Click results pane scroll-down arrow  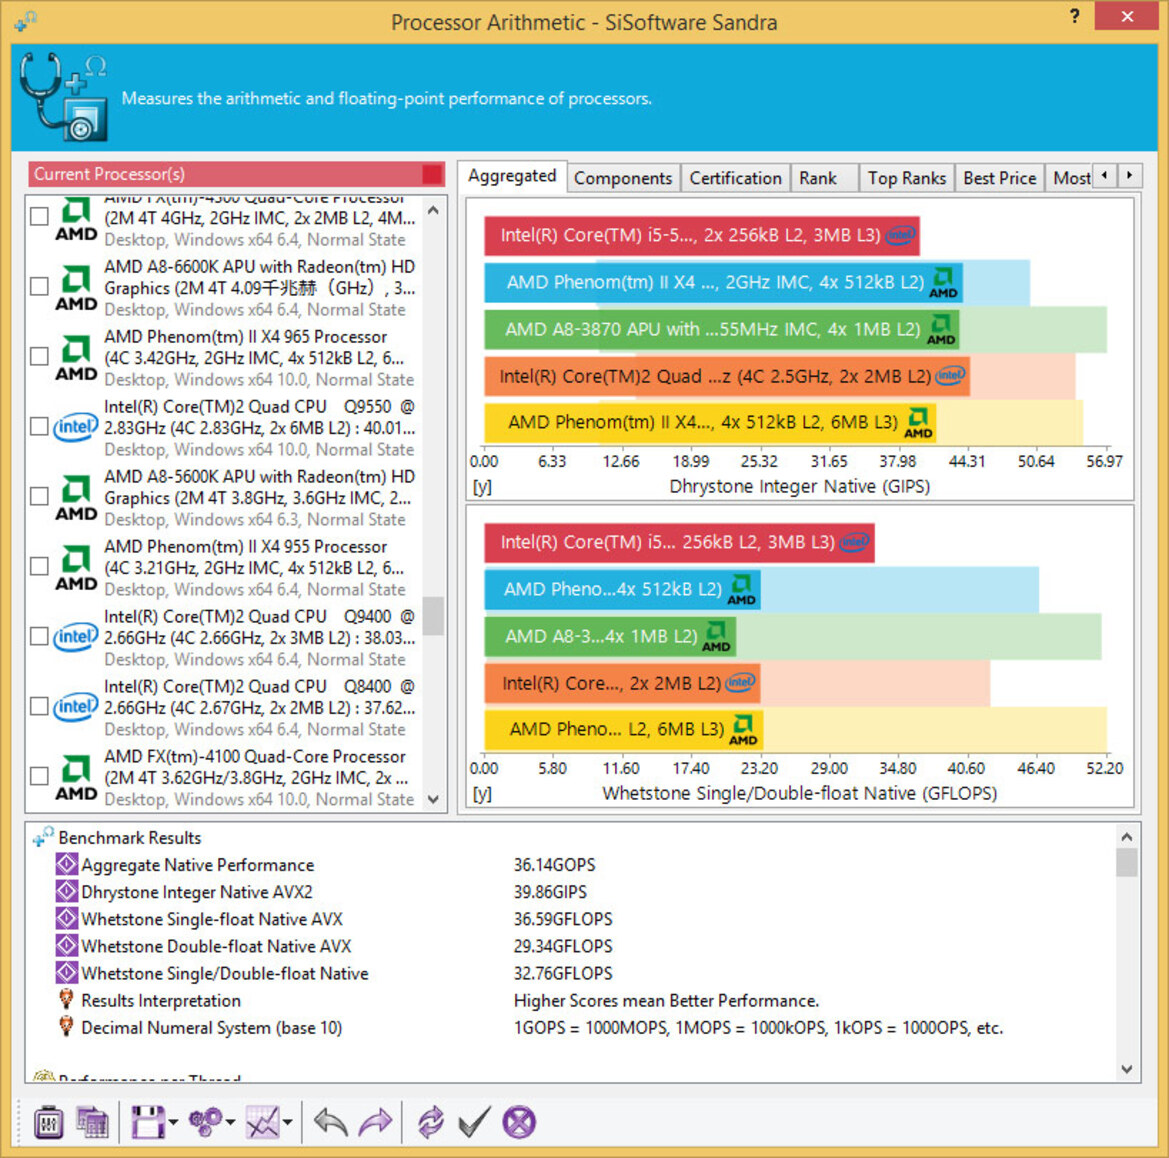point(1127,1069)
